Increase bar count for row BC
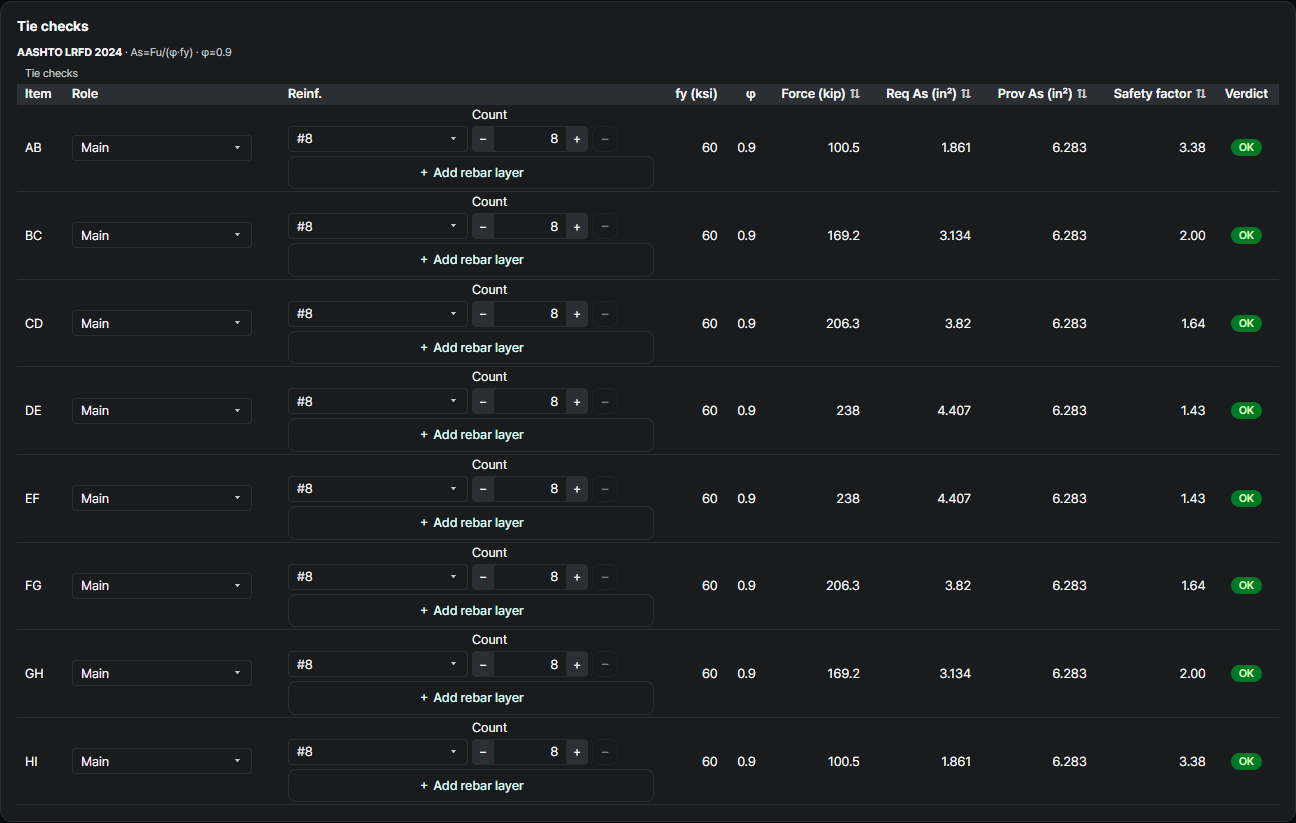This screenshot has height=823, width=1296. (576, 227)
